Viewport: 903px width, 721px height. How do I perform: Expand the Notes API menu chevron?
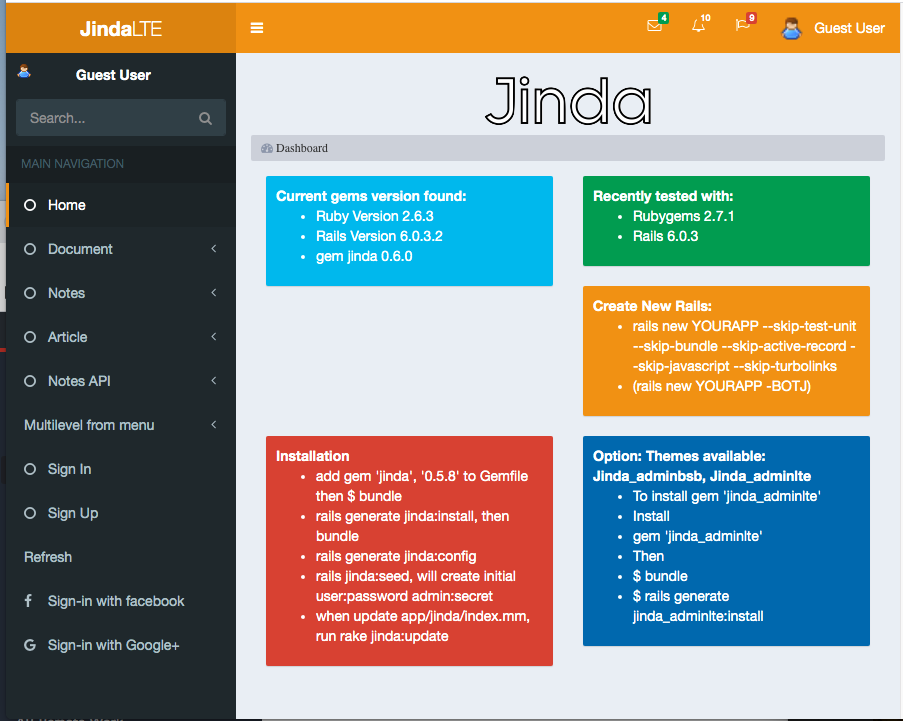point(214,381)
